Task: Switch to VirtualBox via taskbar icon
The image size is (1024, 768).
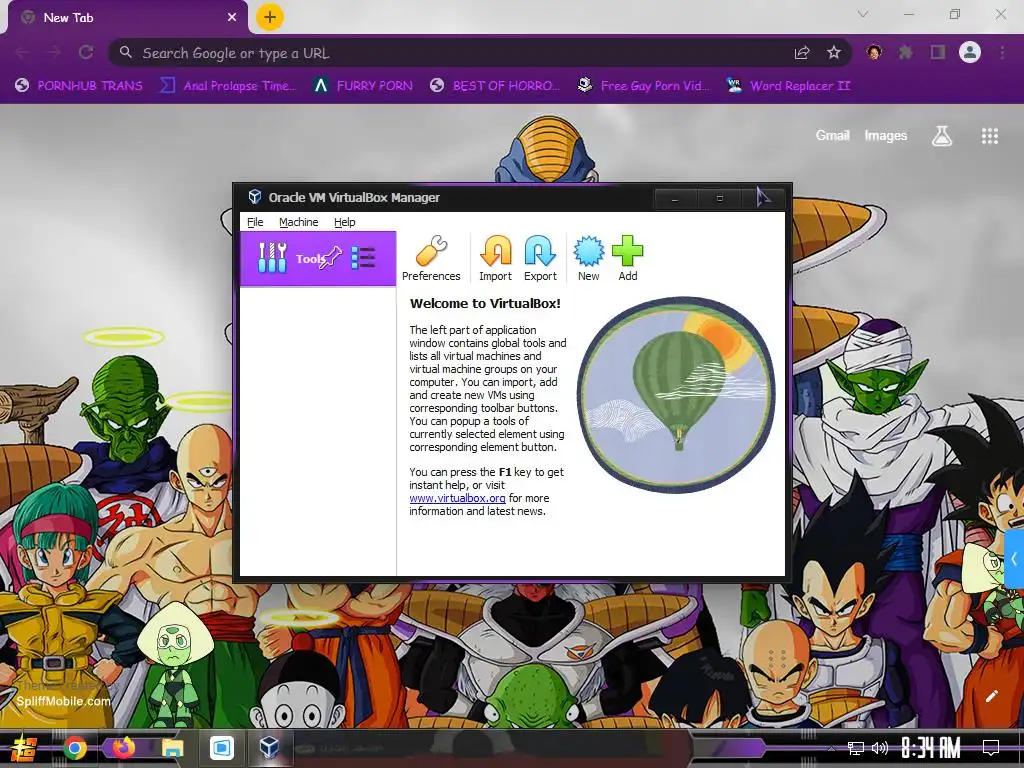Action: pyautogui.click(x=269, y=748)
